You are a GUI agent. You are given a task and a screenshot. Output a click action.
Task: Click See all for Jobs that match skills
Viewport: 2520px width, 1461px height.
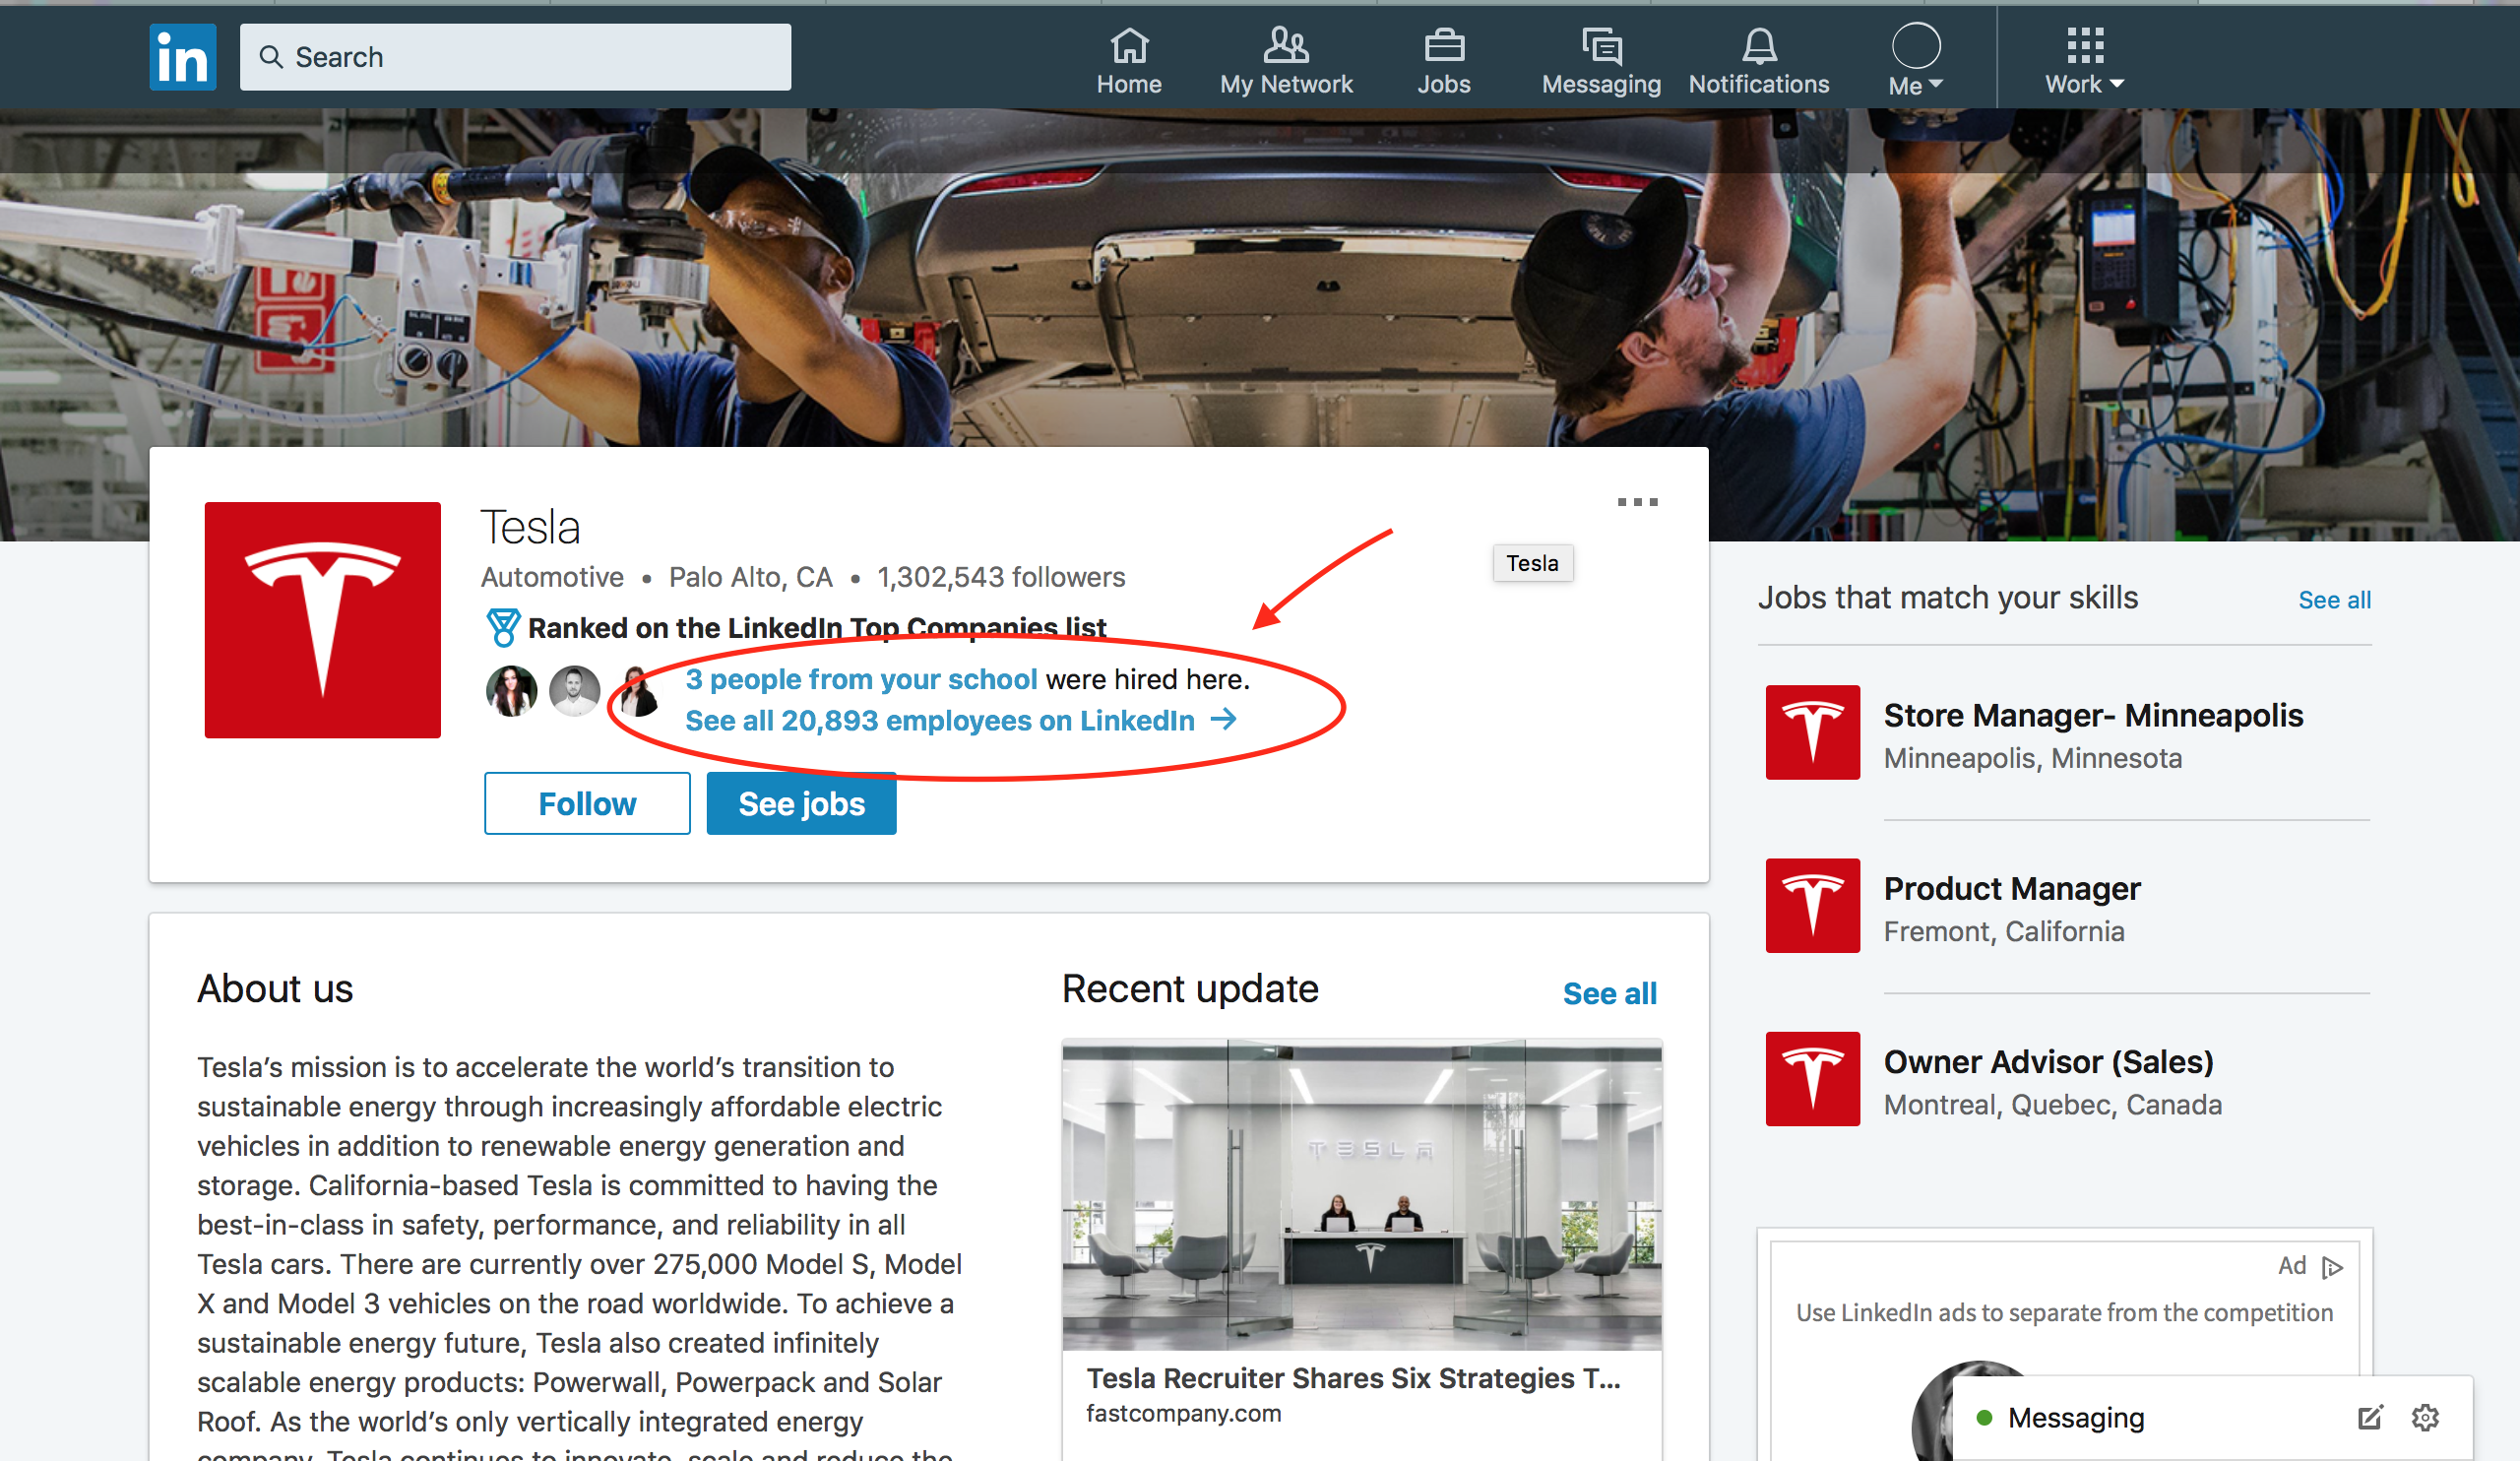(2334, 600)
